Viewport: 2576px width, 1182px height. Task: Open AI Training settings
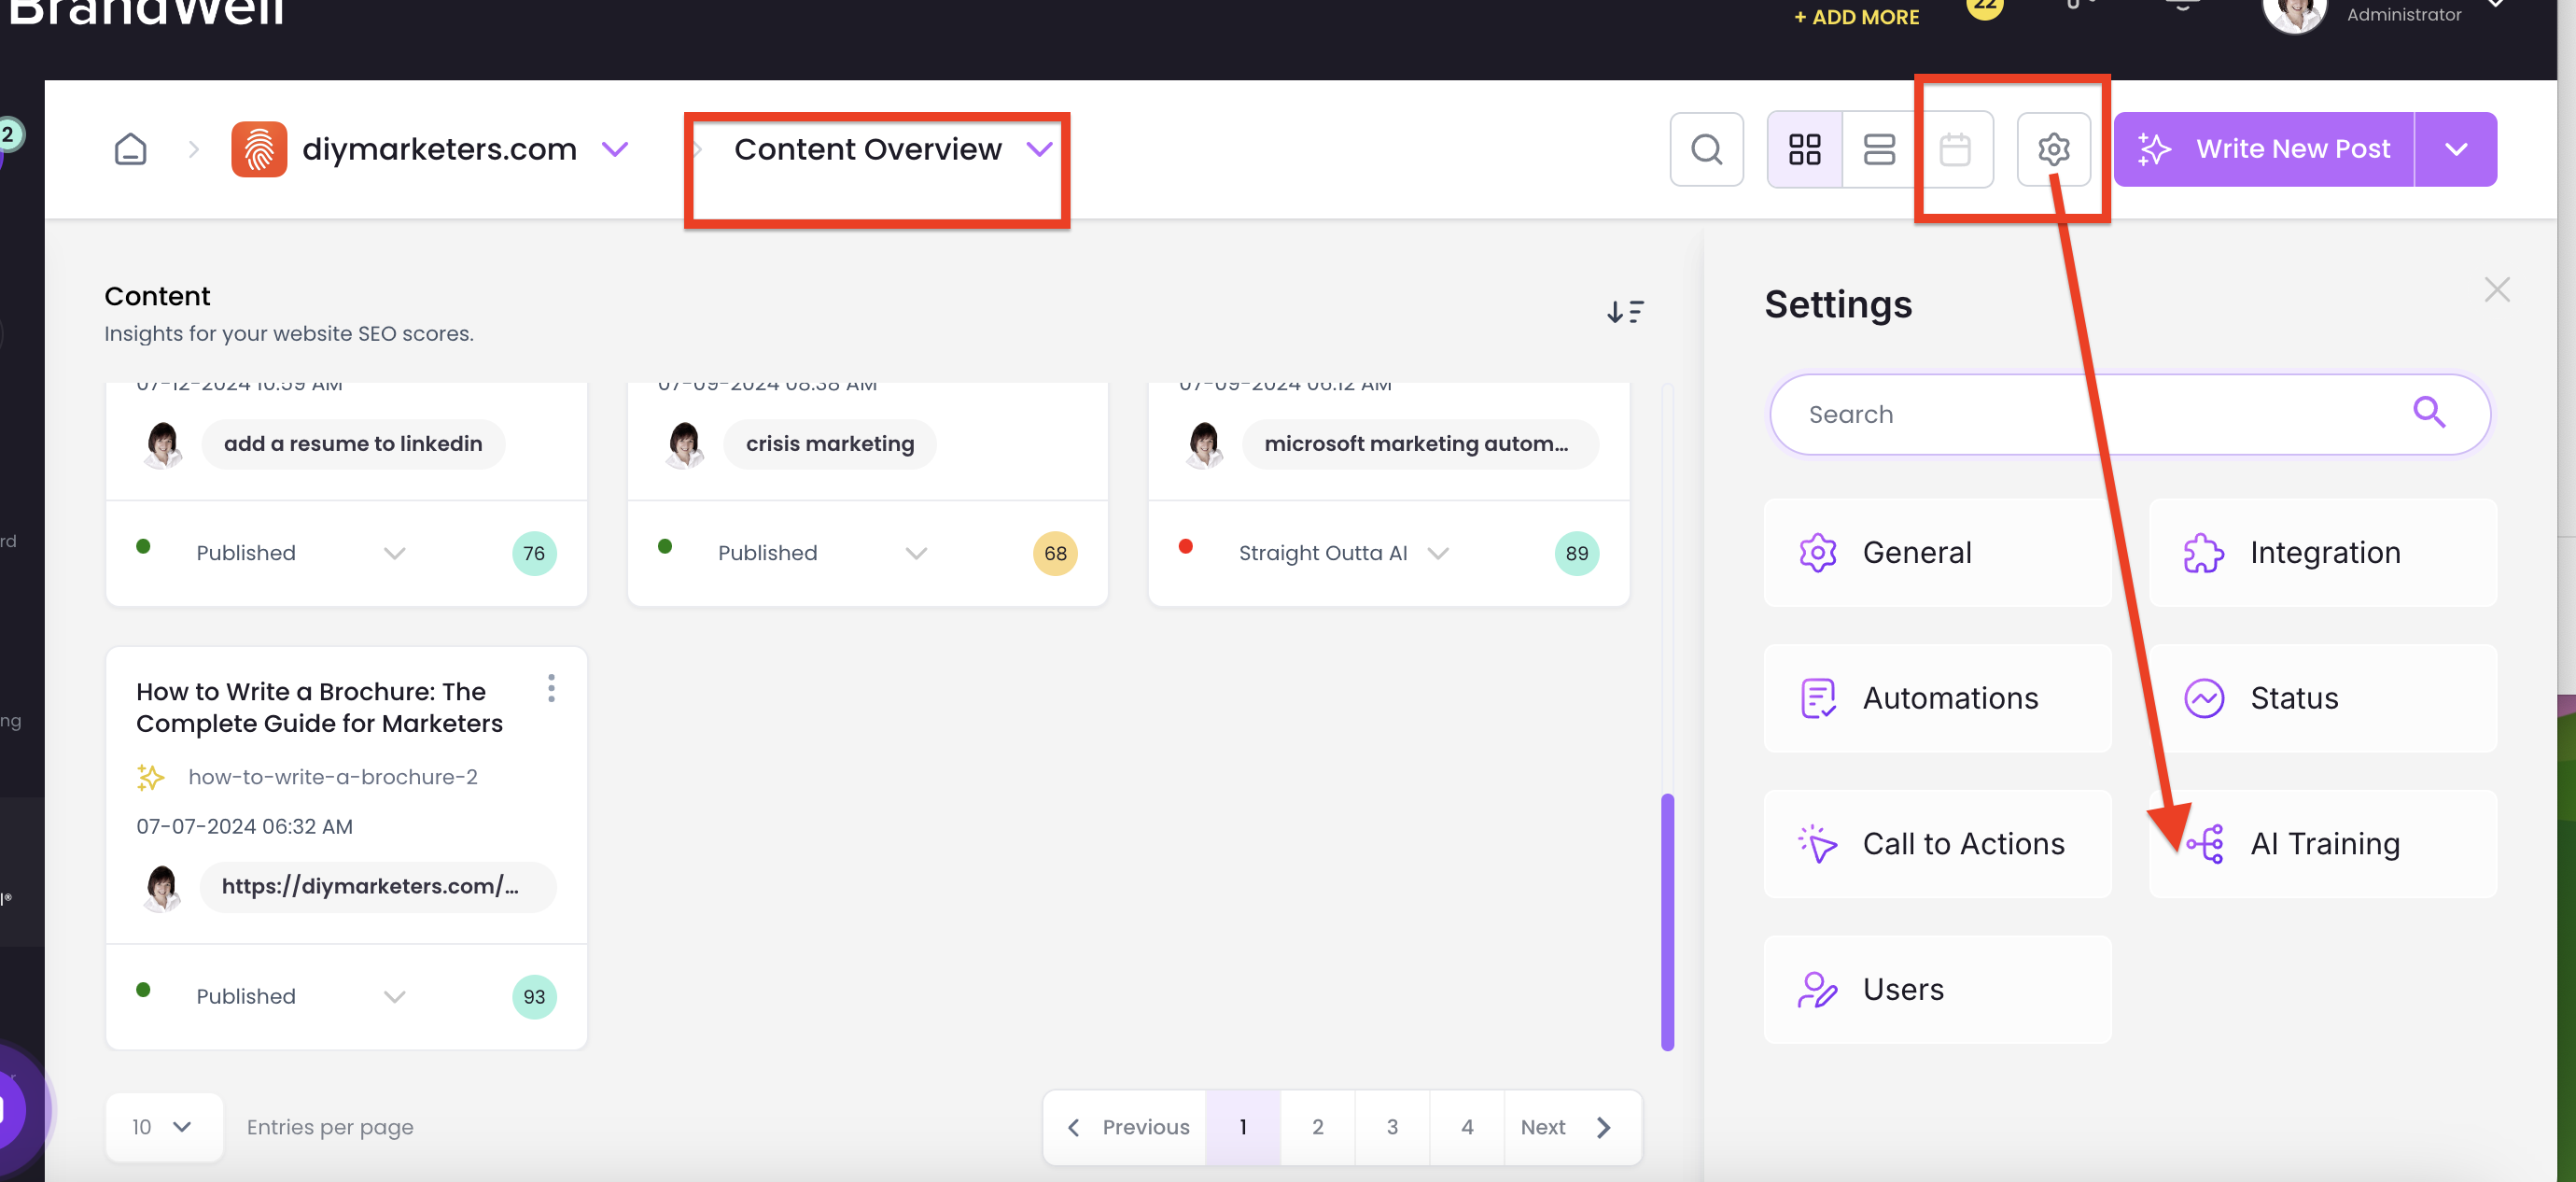point(2322,843)
